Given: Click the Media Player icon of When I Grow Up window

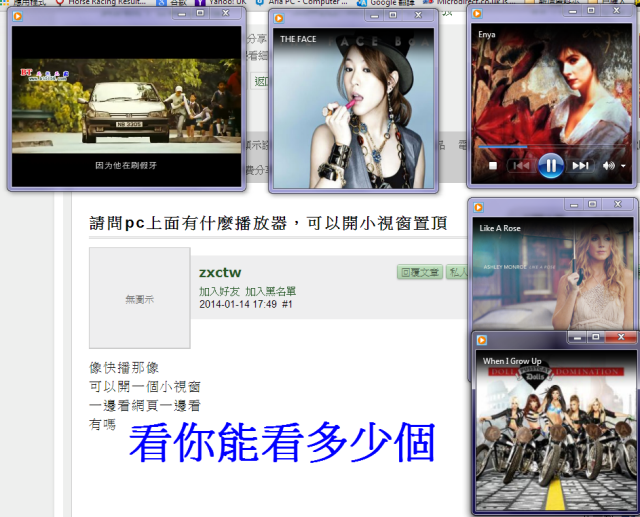Looking at the screenshot, I should coord(482,340).
